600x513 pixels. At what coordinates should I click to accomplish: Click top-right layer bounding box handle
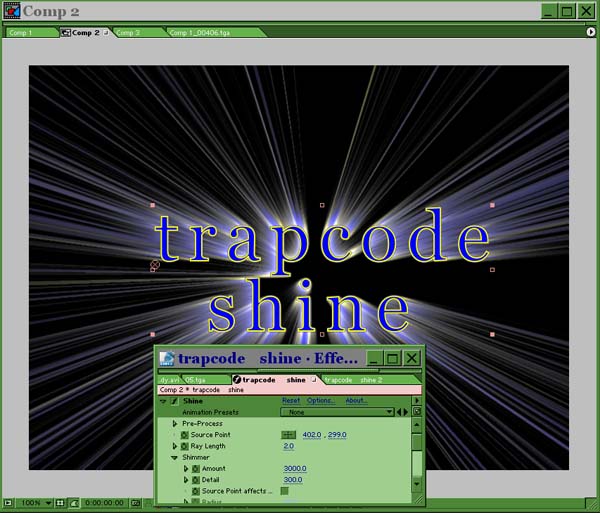click(492, 205)
